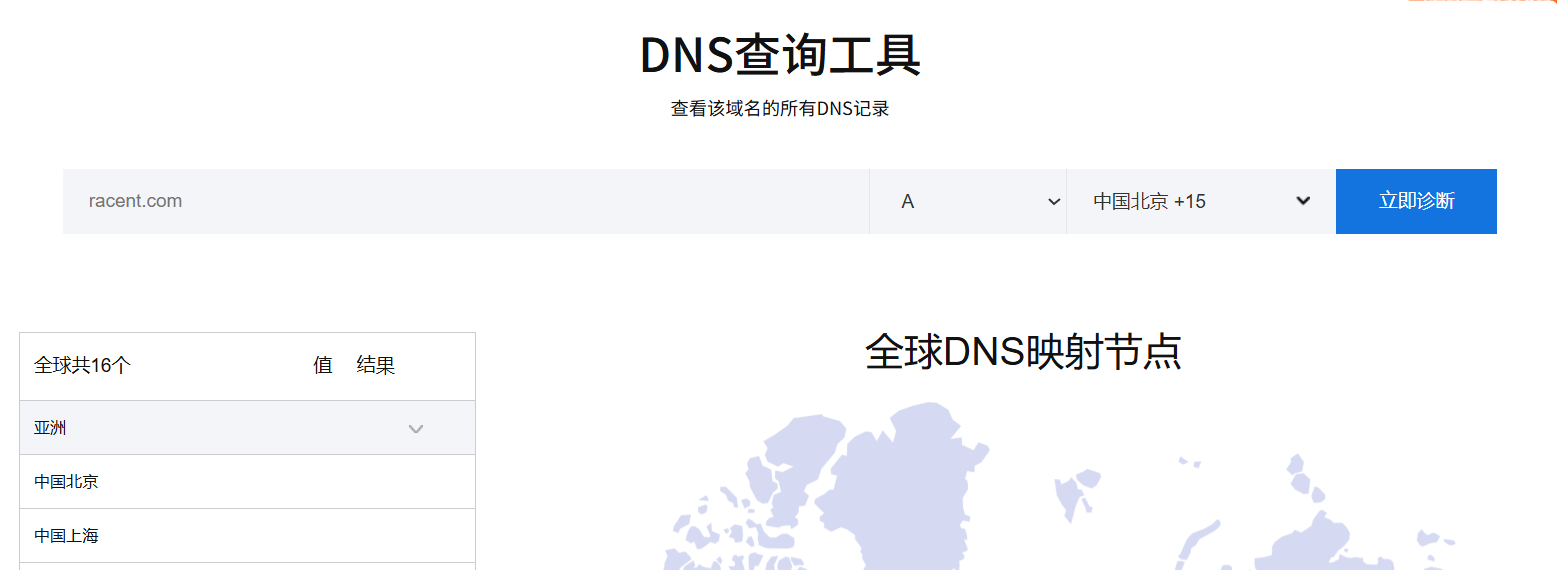
Task: Open the 中国北京 +15 location dropdown
Action: click(1201, 201)
